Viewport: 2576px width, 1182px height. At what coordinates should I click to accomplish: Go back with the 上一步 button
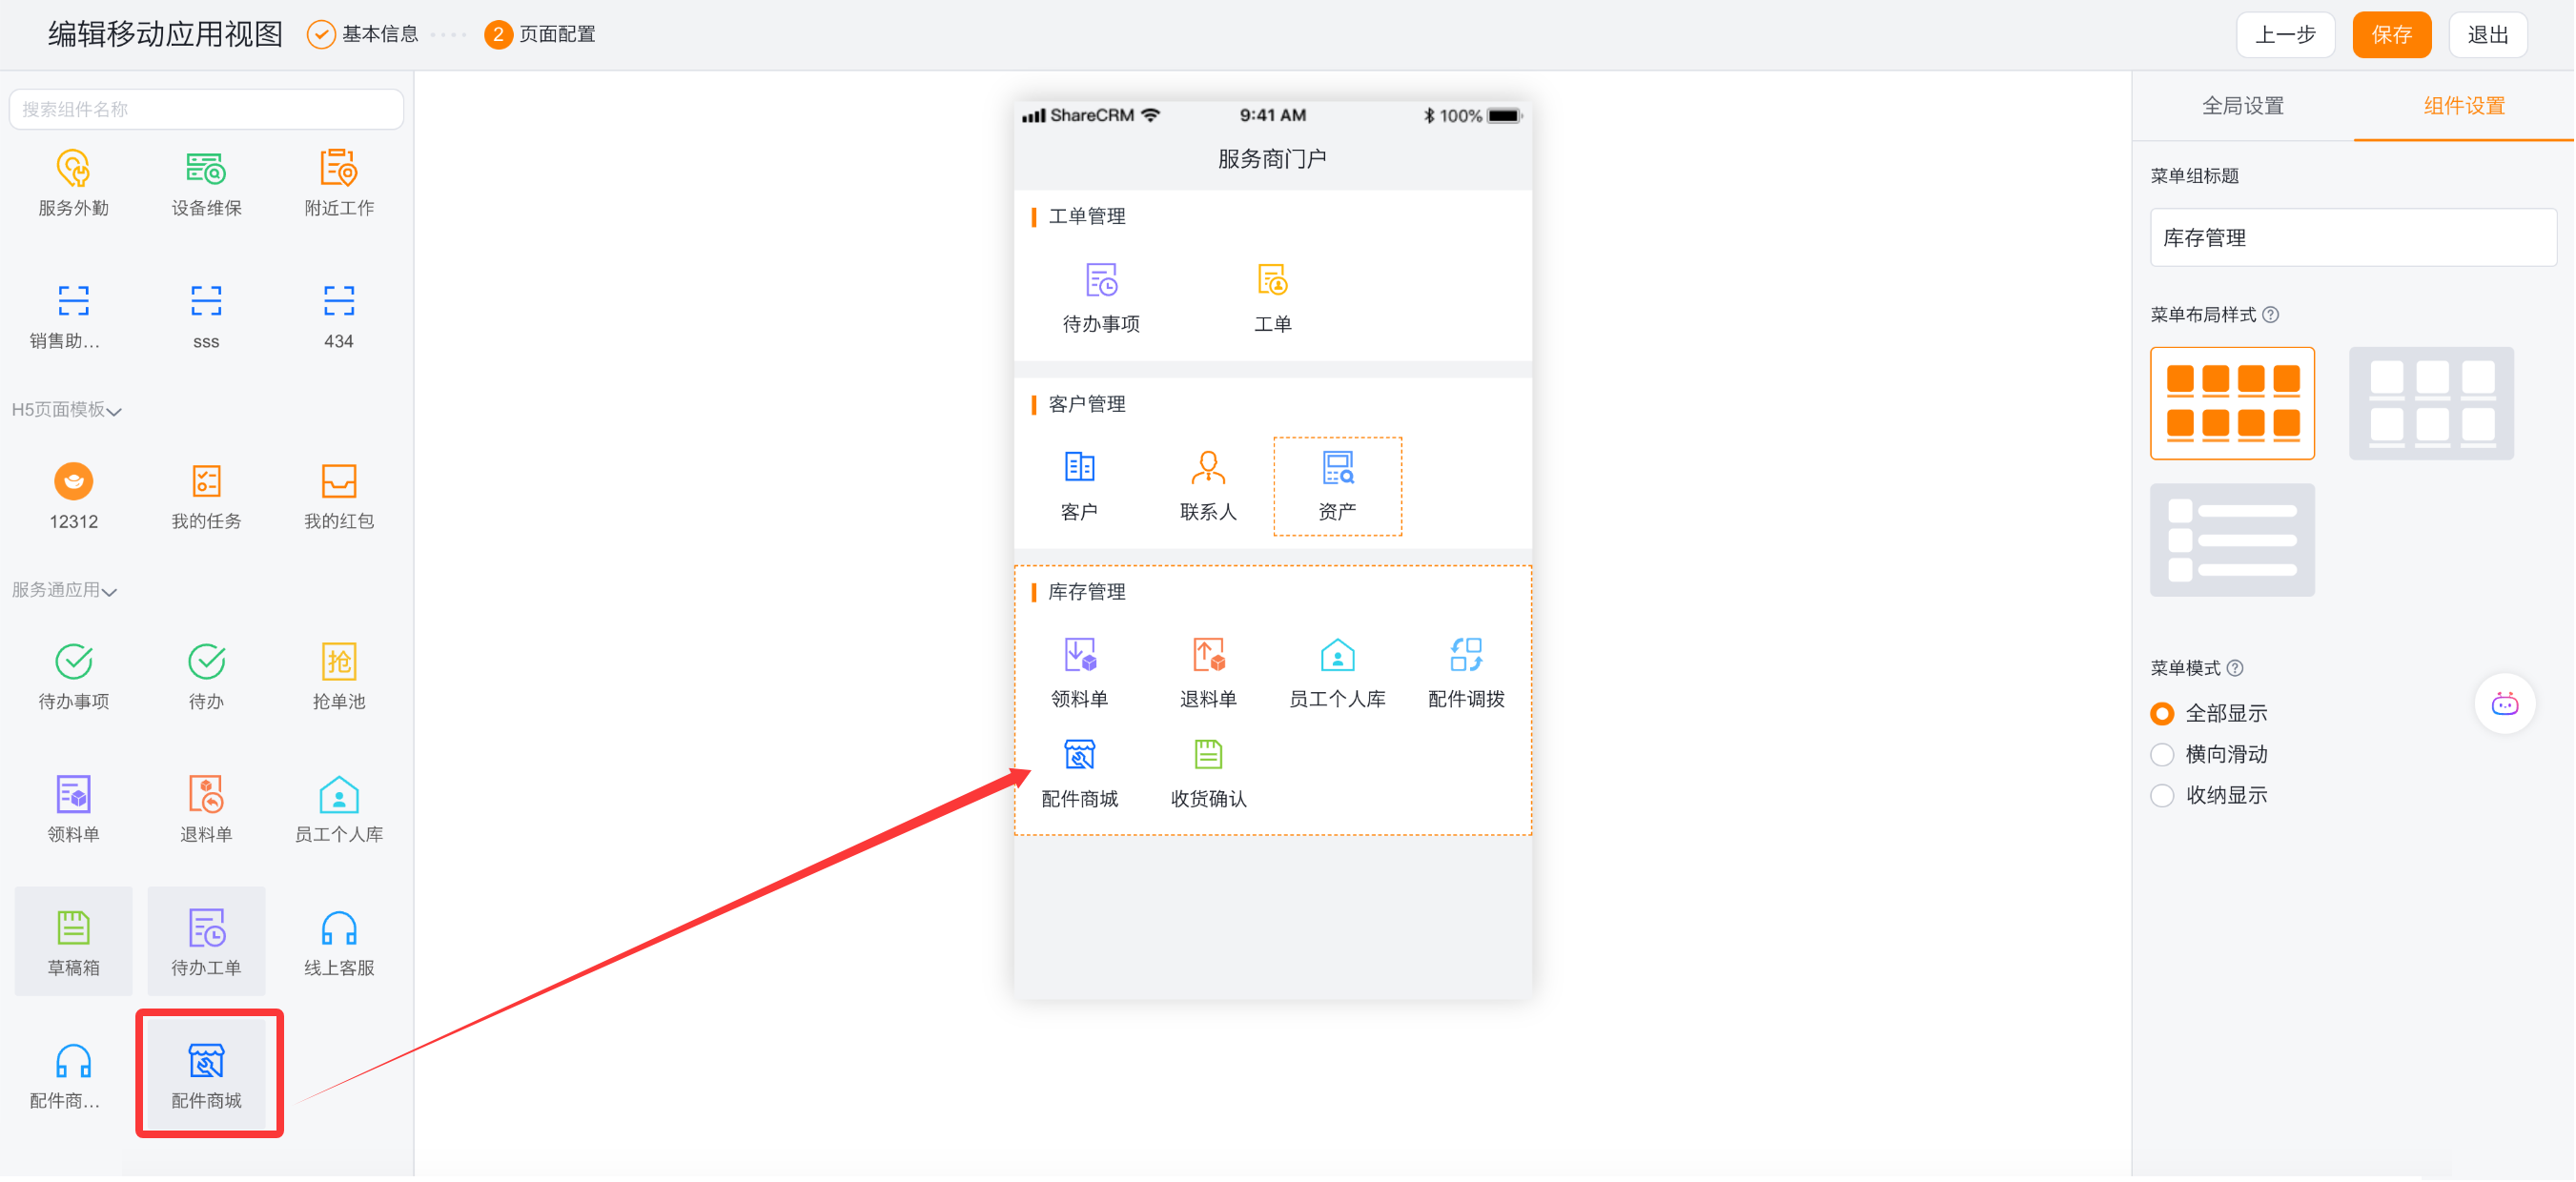(2284, 35)
